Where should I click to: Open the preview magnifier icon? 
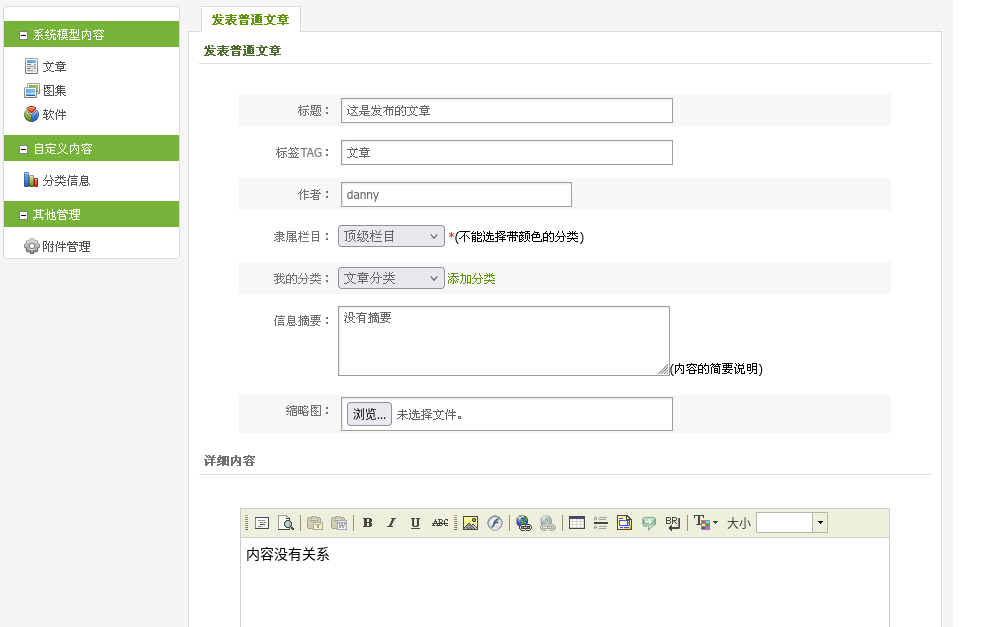click(x=286, y=523)
